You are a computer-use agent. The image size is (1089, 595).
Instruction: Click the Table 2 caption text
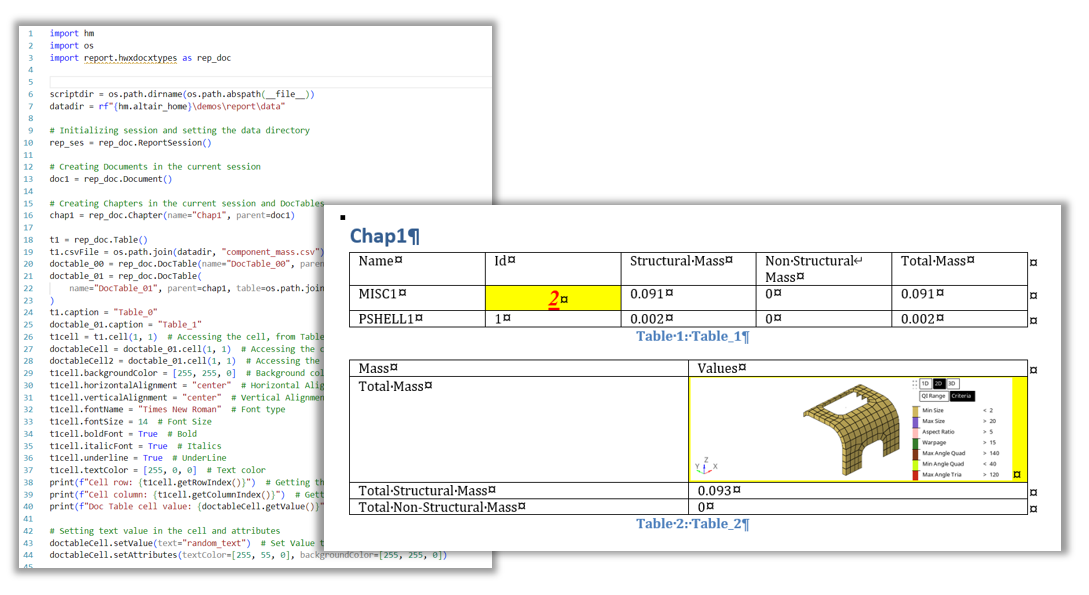(692, 523)
